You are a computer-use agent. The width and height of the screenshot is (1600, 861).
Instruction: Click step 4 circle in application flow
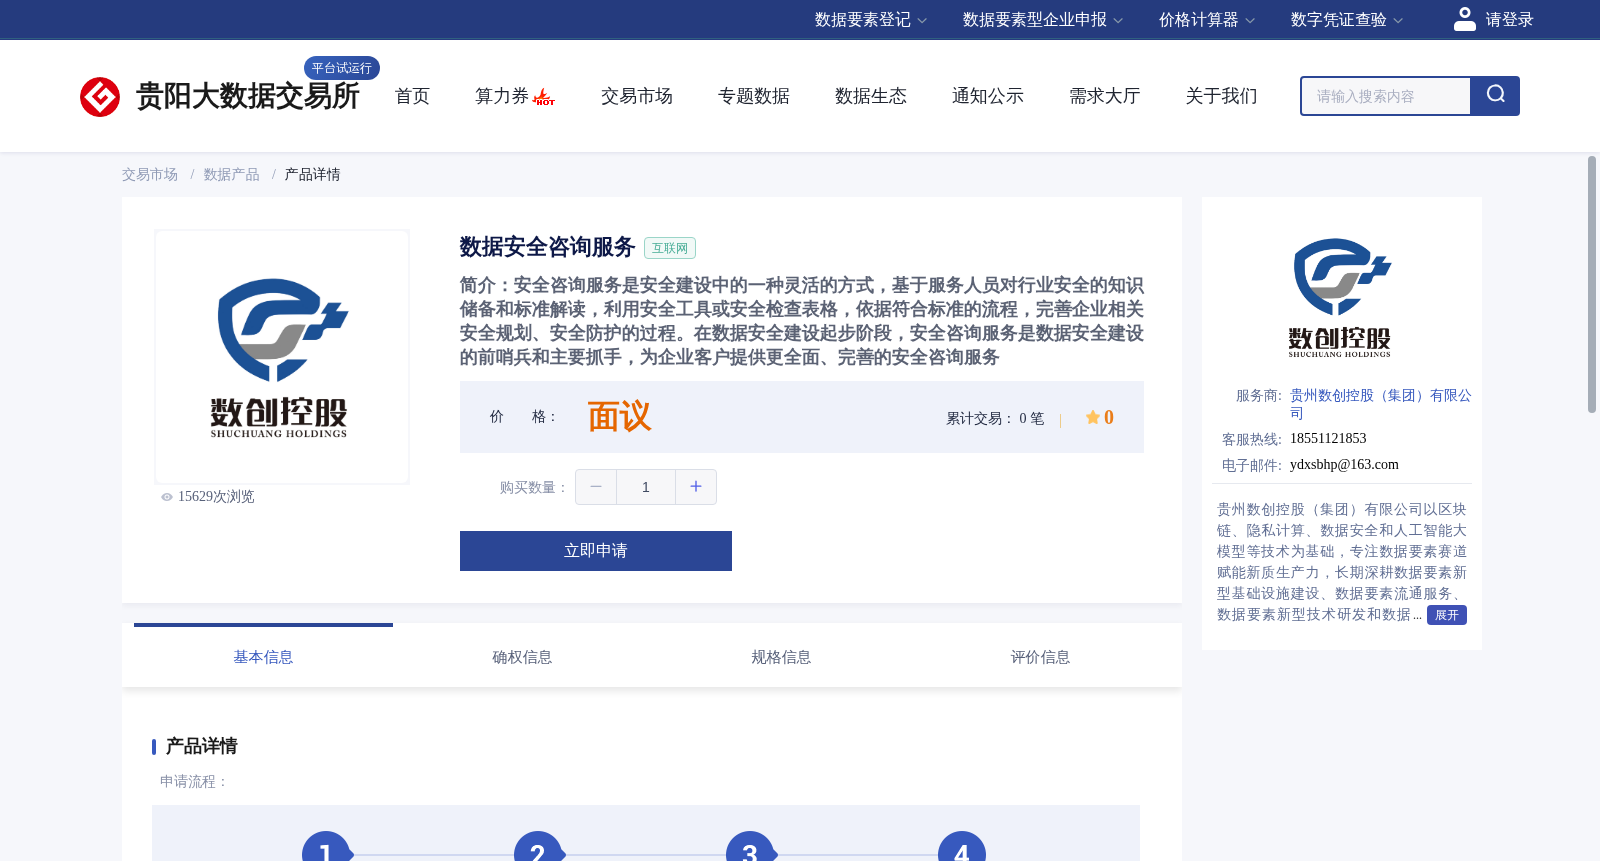pyautogui.click(x=962, y=846)
